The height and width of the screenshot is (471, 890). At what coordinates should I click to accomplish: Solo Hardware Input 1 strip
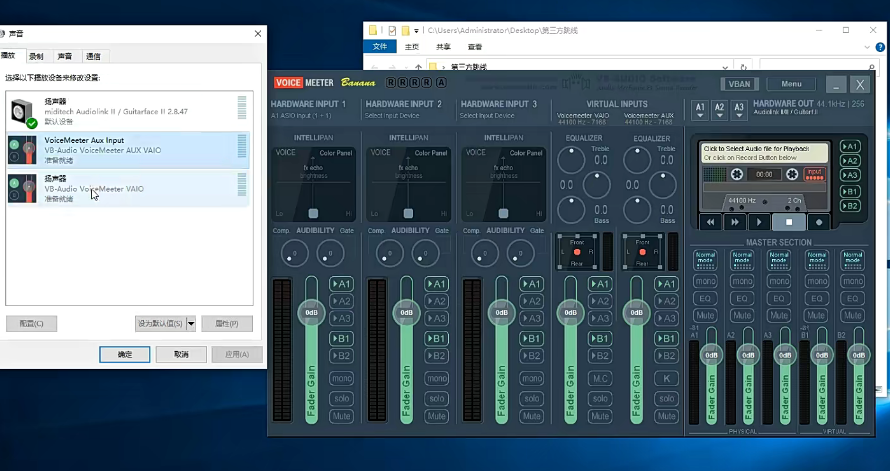coord(341,398)
